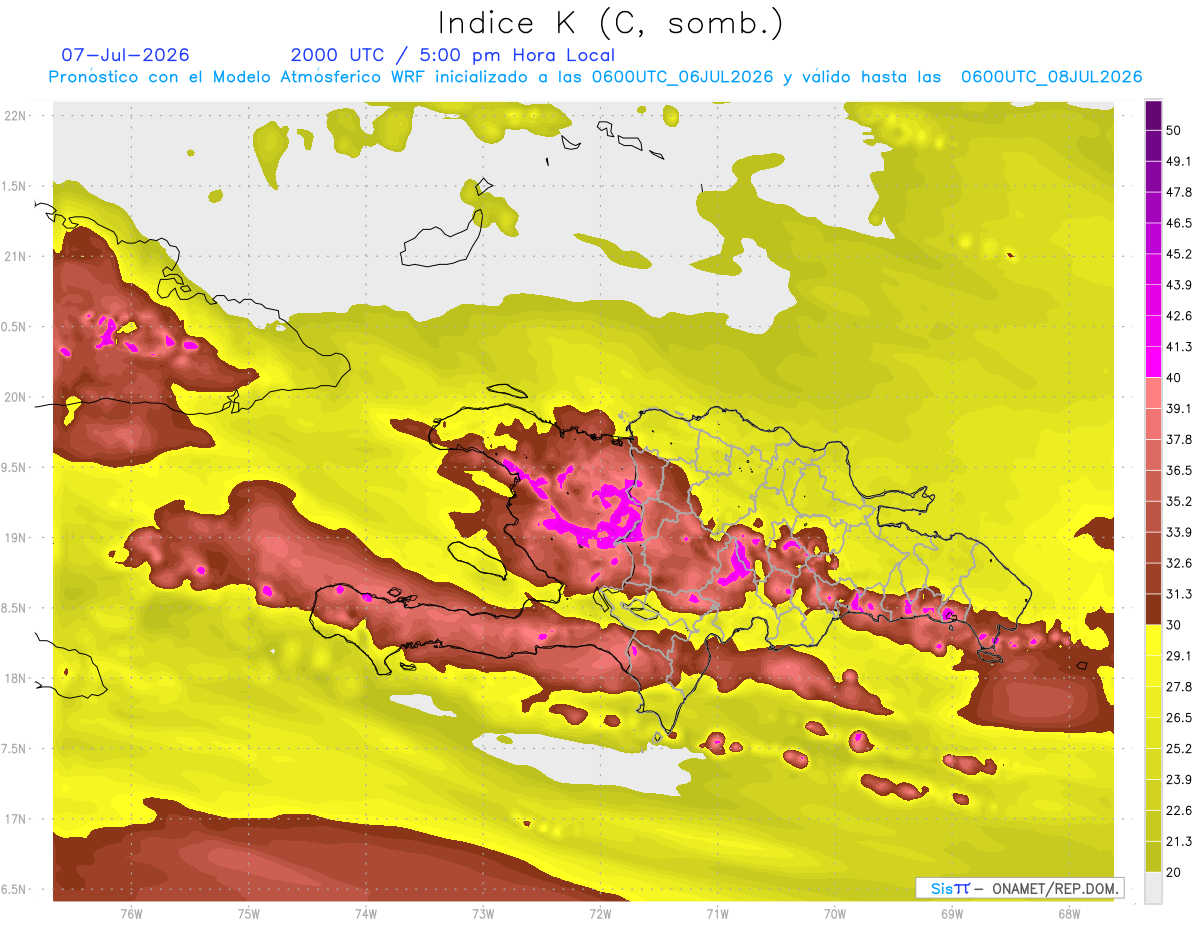The height and width of the screenshot is (927, 1200).
Task: Click the '69W' longitude axis label
Action: 952,913
